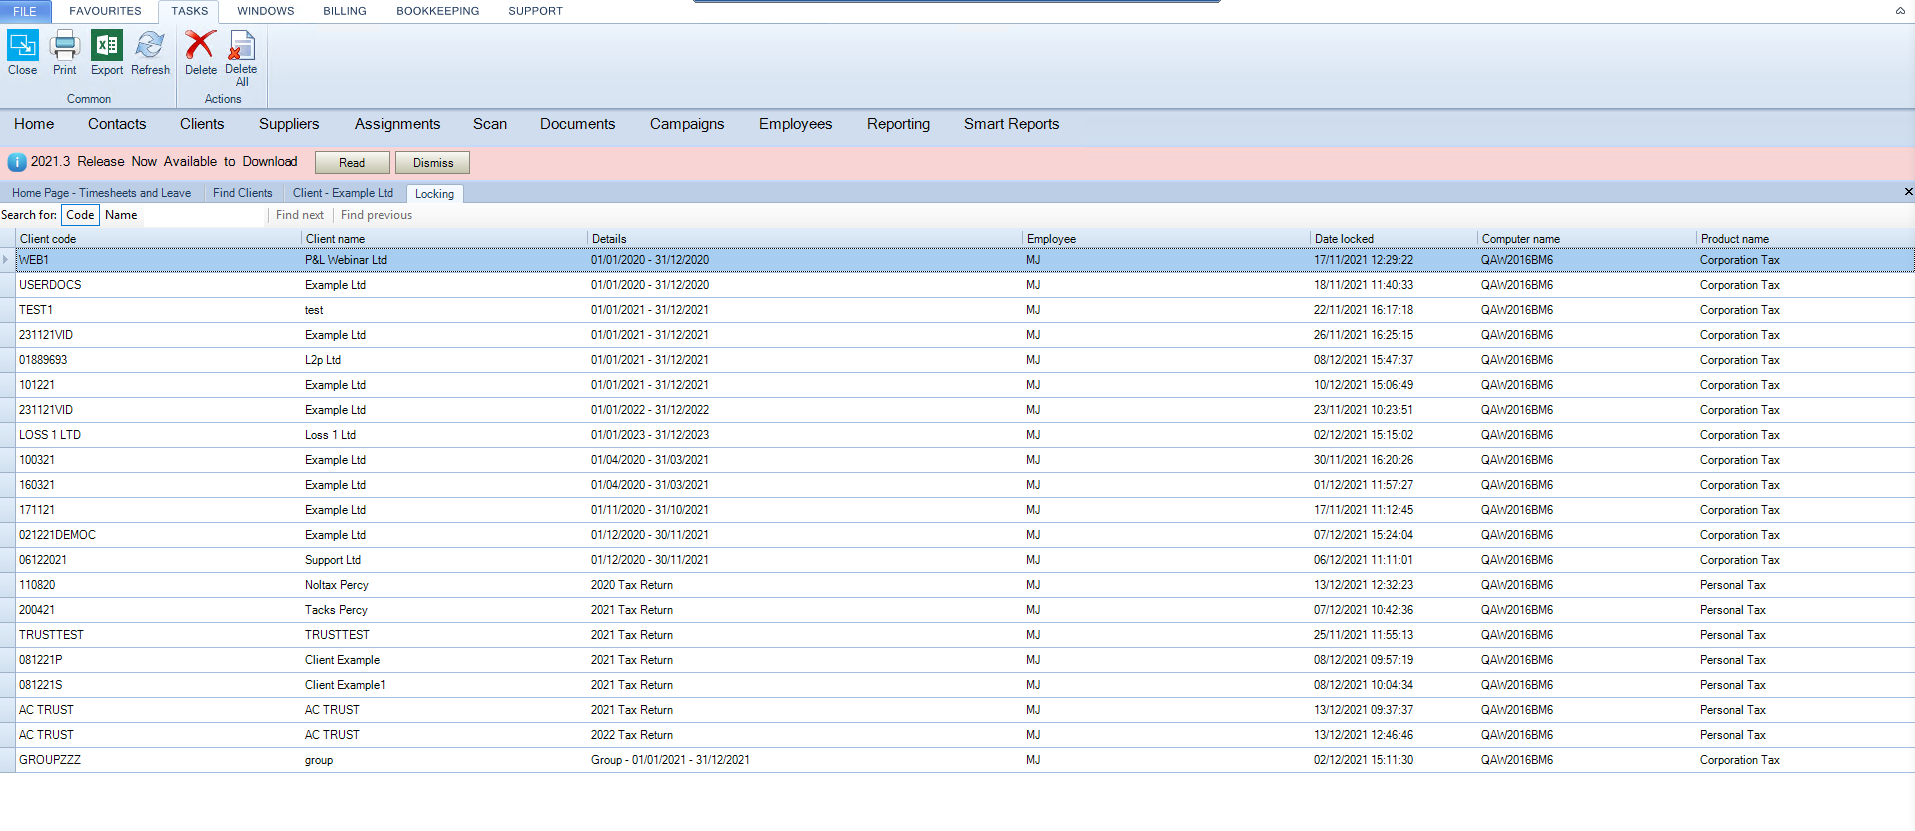Go to Home navigation item
The image size is (1915, 831).
coord(34,124)
